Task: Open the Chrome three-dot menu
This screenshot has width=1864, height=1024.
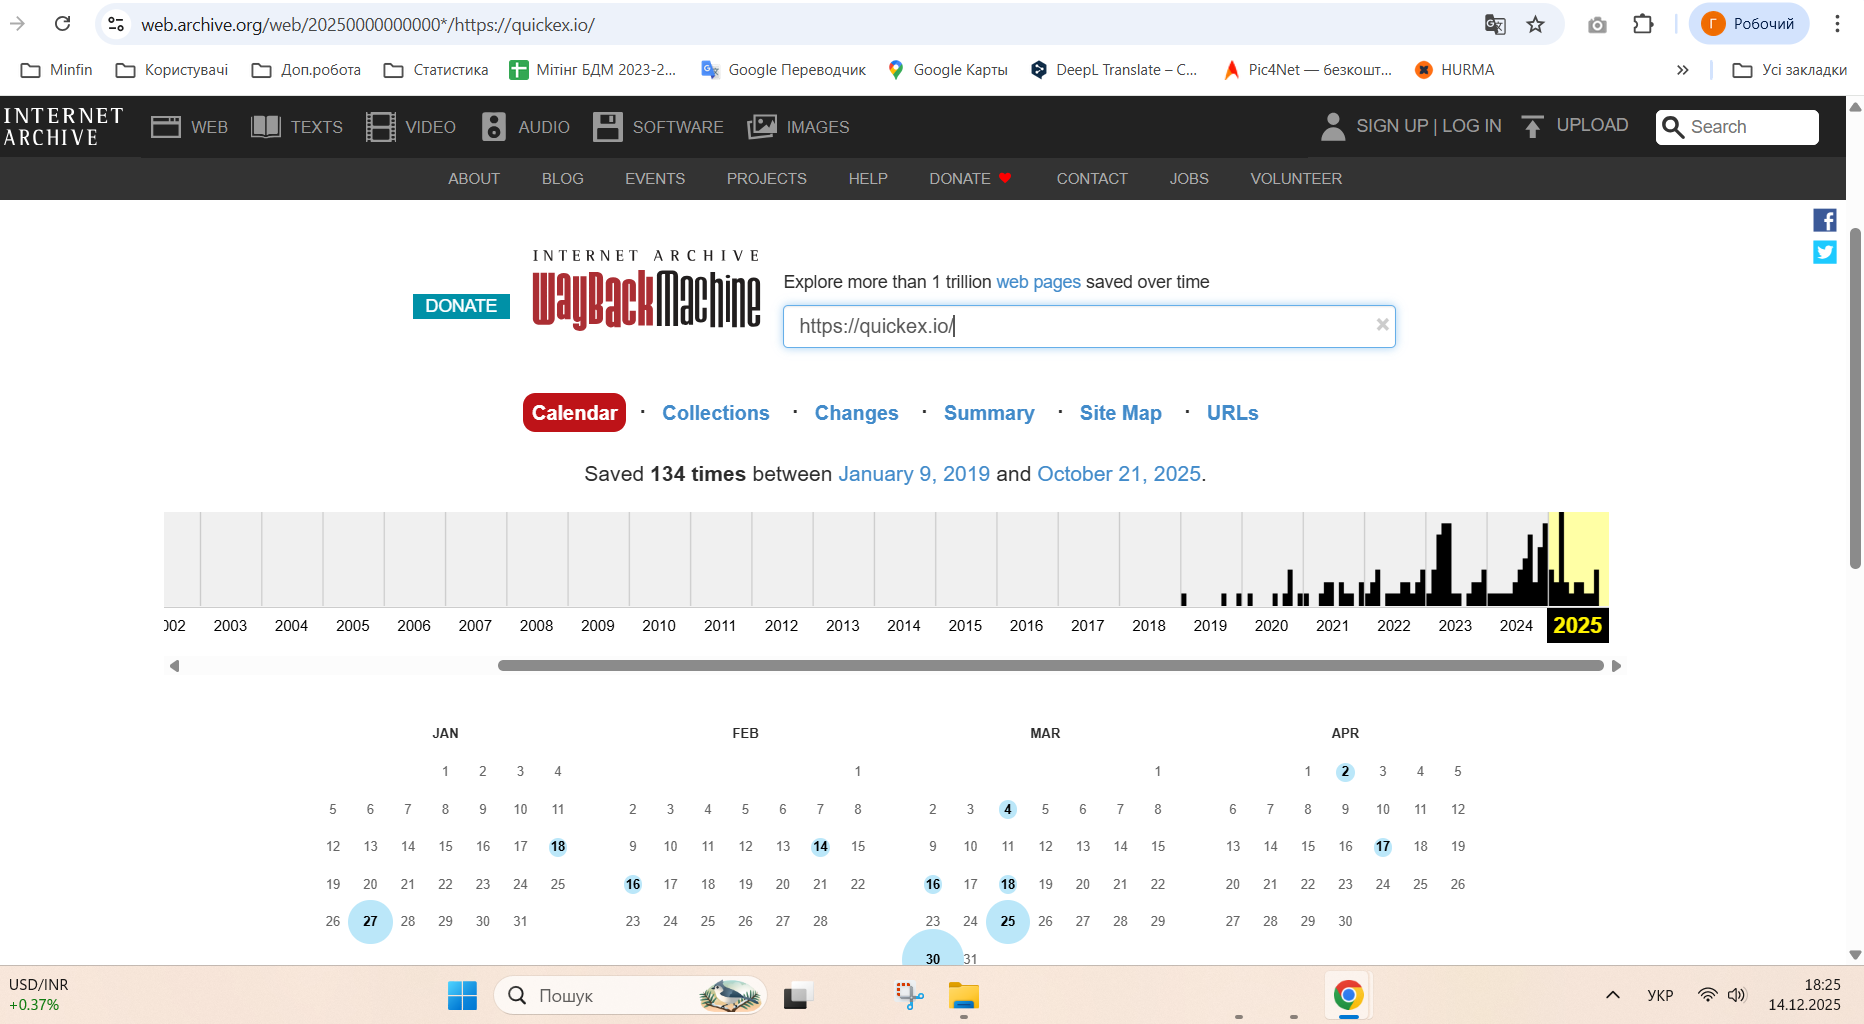Action: coord(1837,24)
